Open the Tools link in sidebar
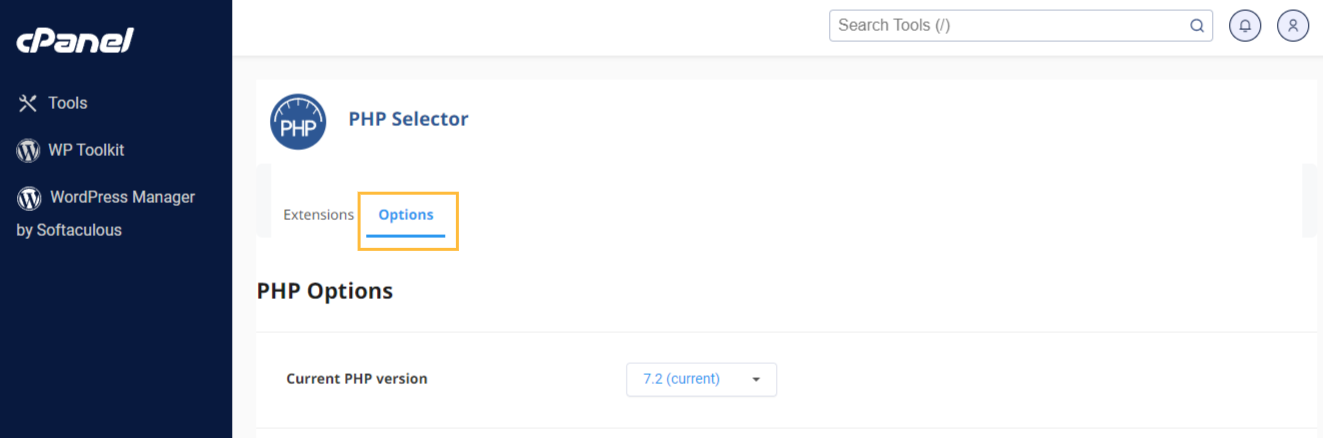The image size is (1323, 438). (68, 103)
